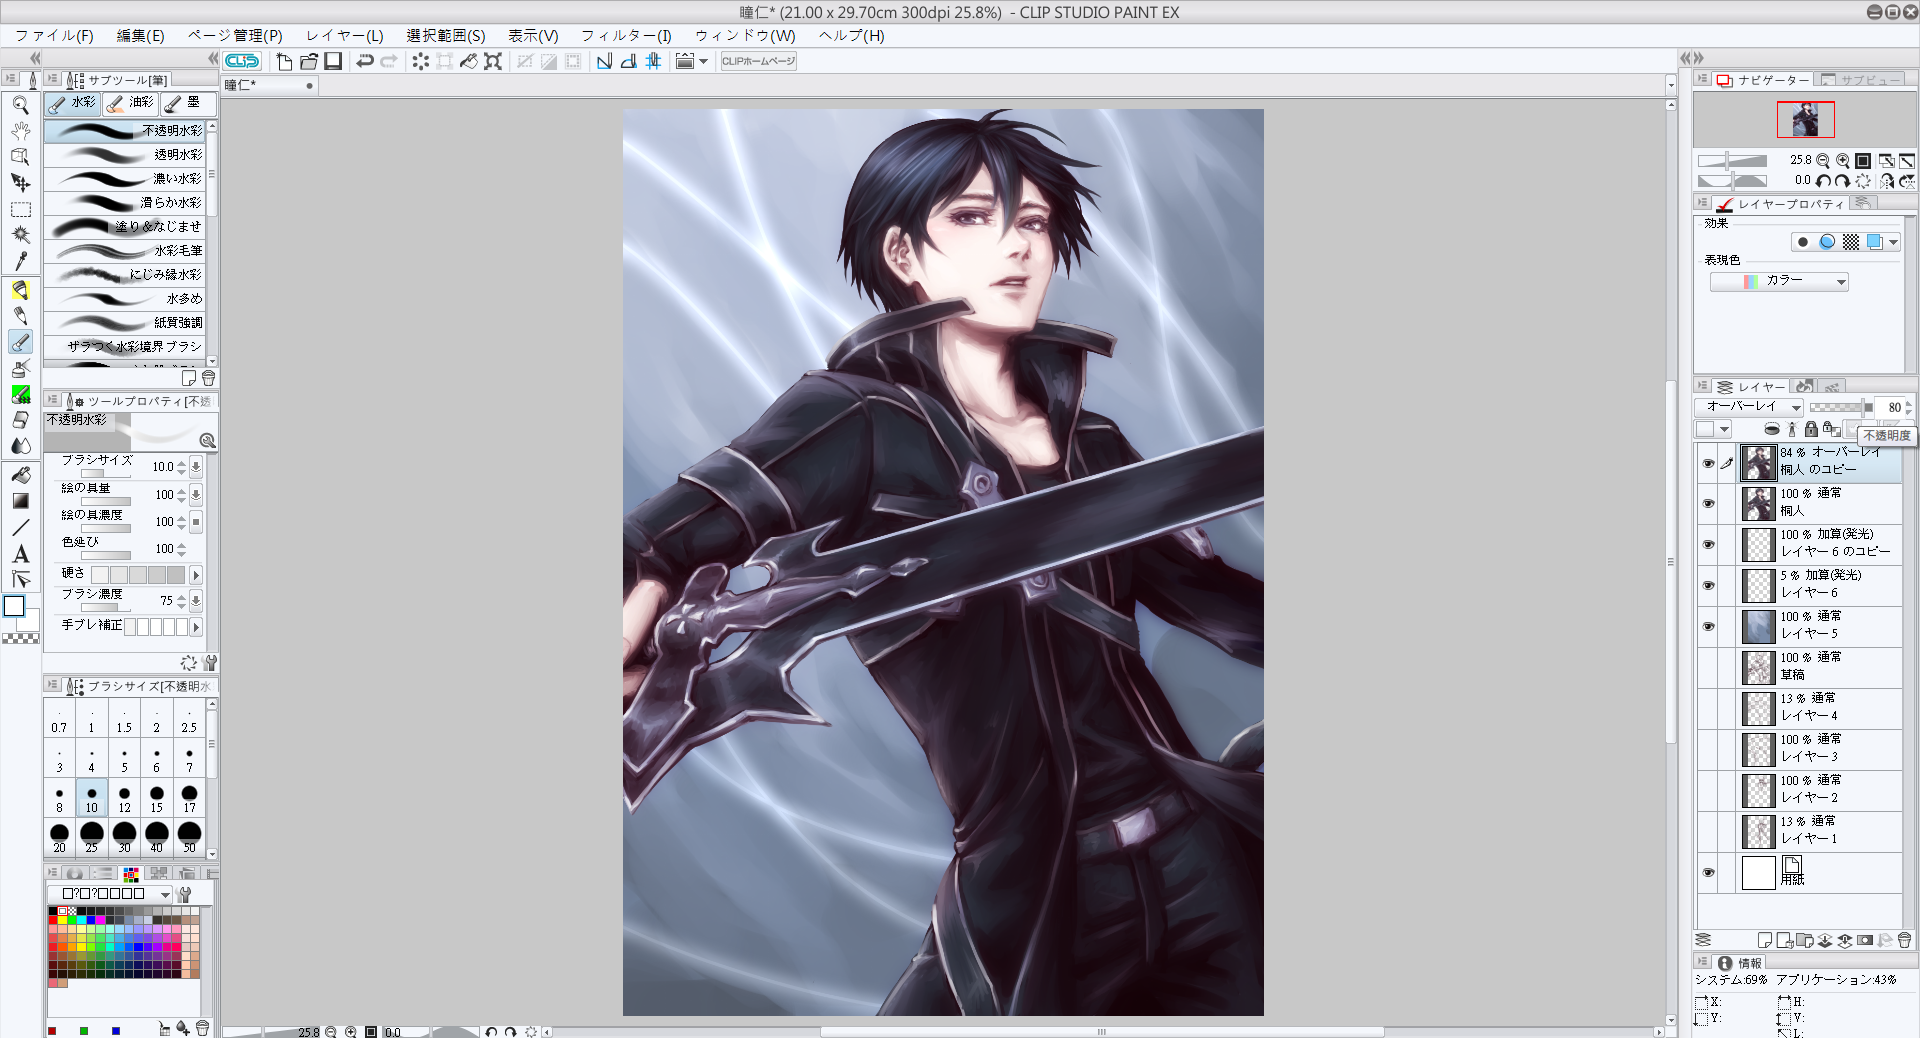Select the auto select magic wand tool
This screenshot has height=1038, width=1920.
[x=20, y=235]
